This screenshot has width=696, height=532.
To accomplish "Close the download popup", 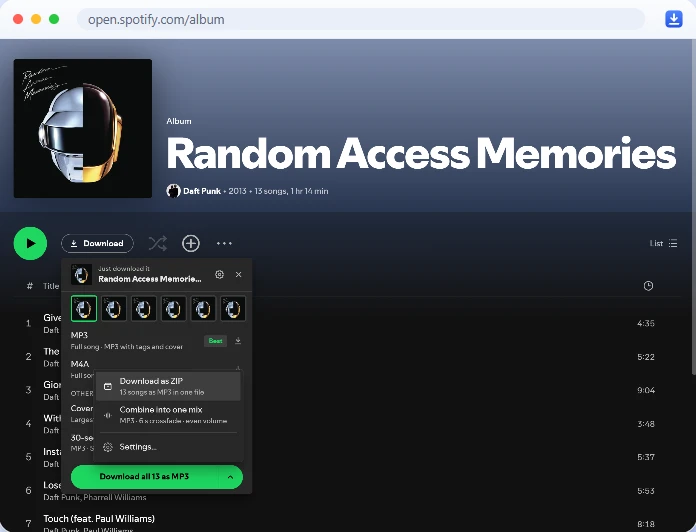I will tap(238, 275).
